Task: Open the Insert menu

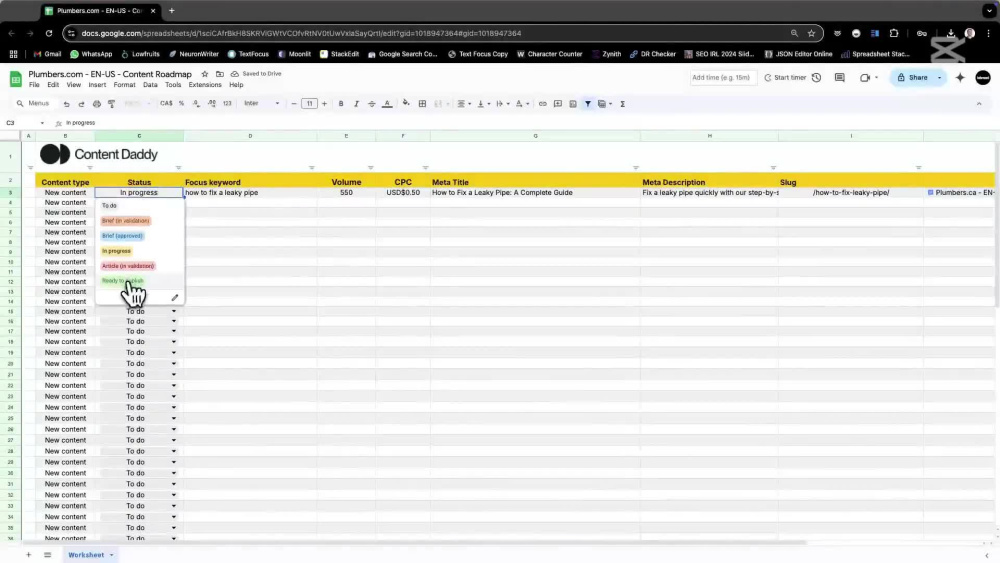Action: 97,85
